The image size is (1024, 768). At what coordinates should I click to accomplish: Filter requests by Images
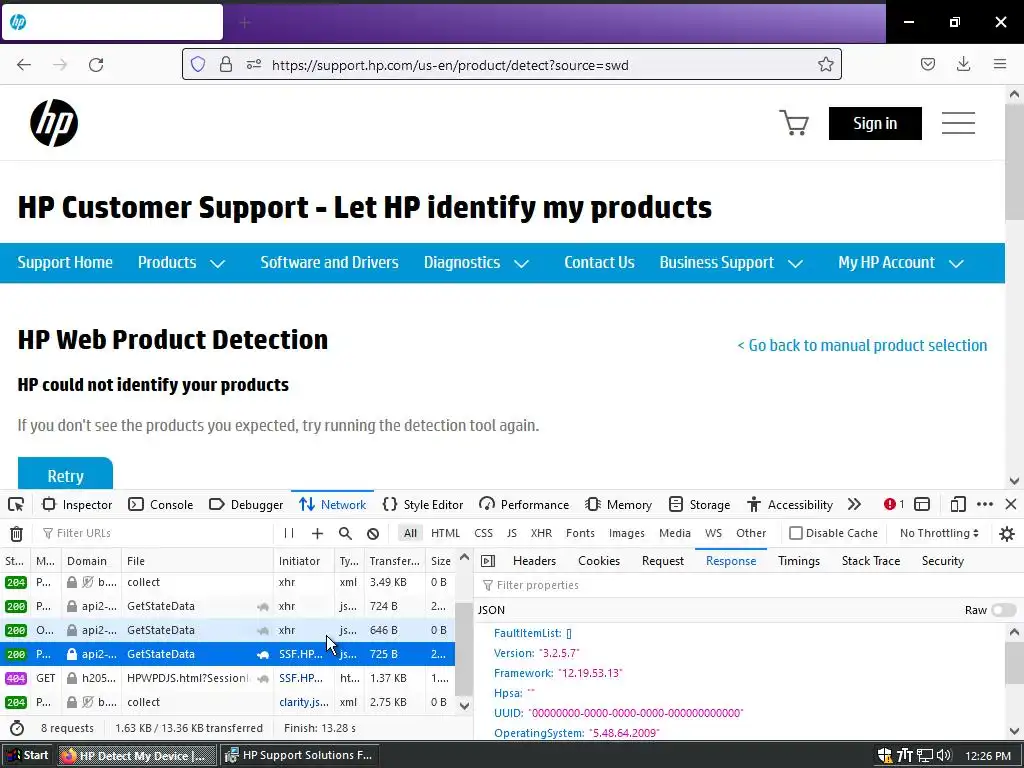627,534
